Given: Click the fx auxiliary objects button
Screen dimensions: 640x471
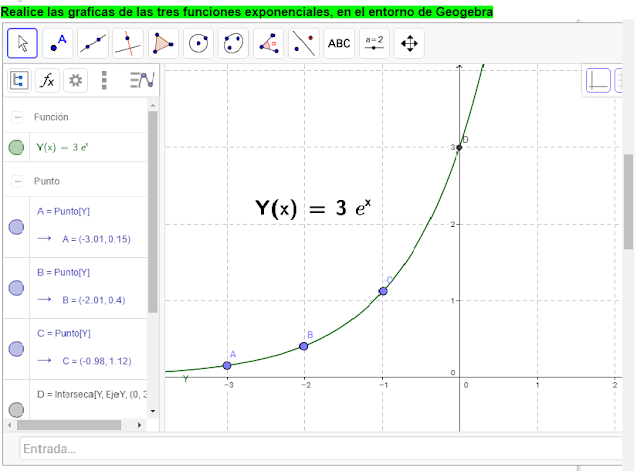Looking at the screenshot, I should click(x=47, y=80).
